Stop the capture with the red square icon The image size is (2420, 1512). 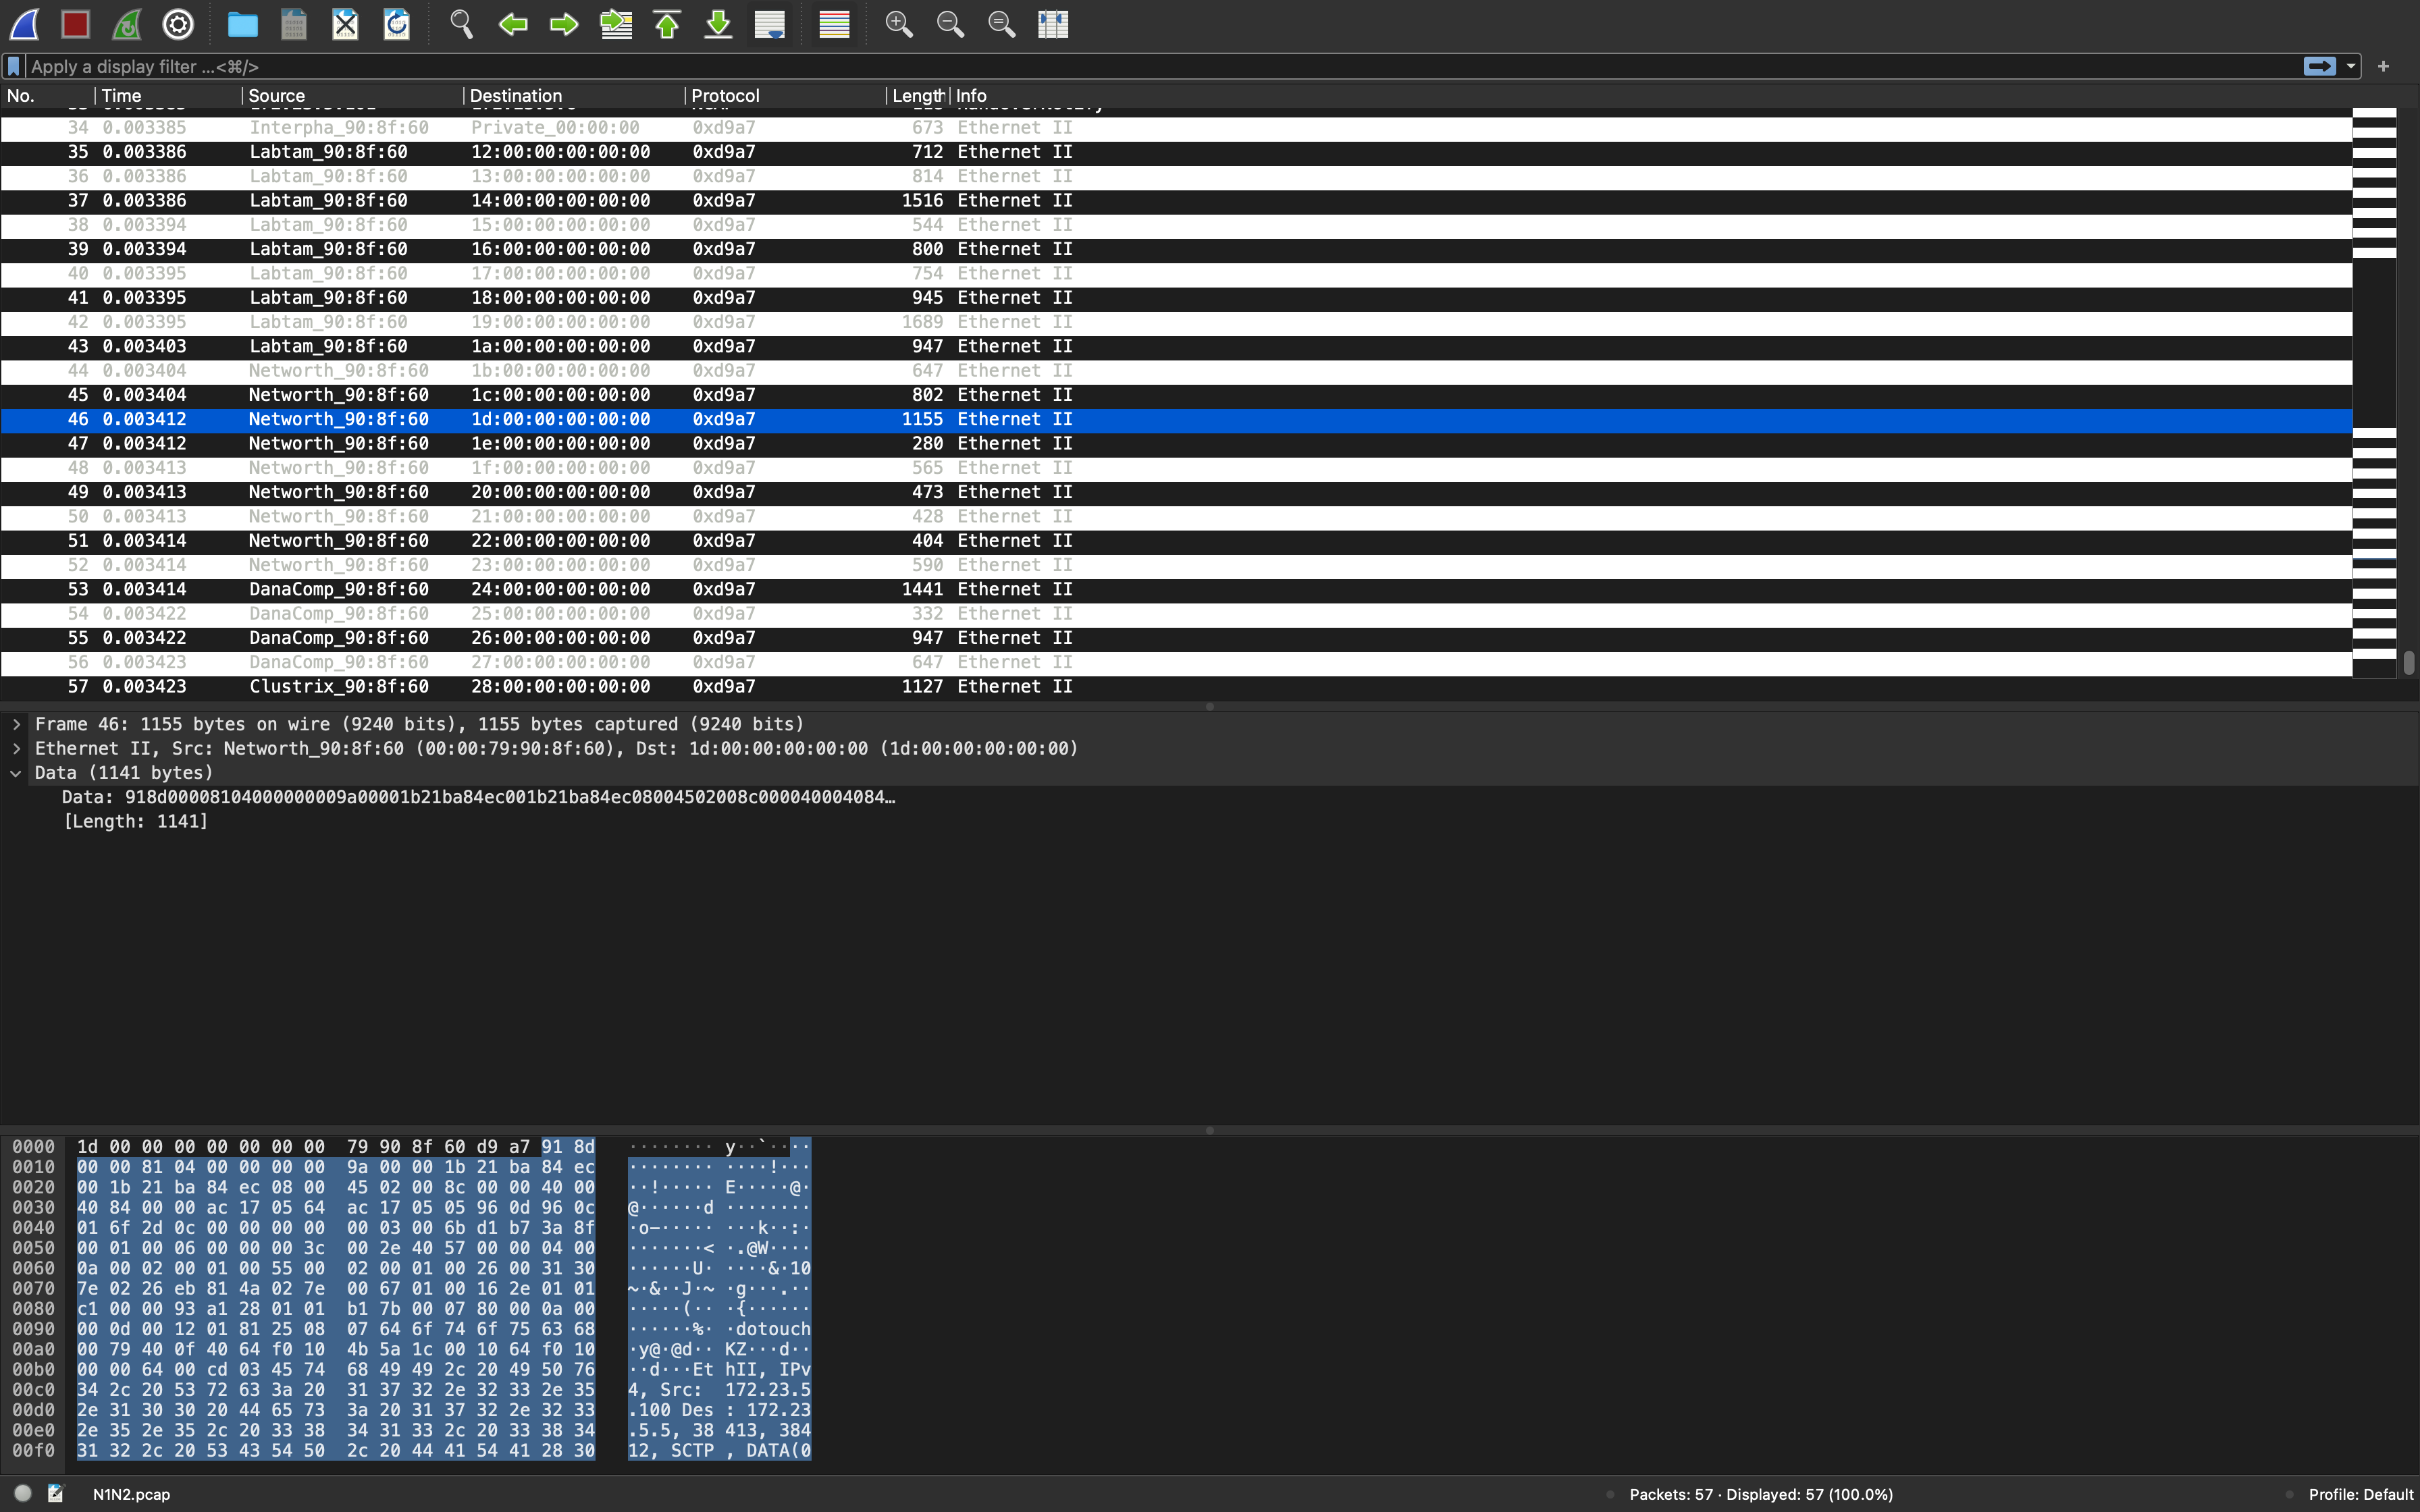pos(75,24)
